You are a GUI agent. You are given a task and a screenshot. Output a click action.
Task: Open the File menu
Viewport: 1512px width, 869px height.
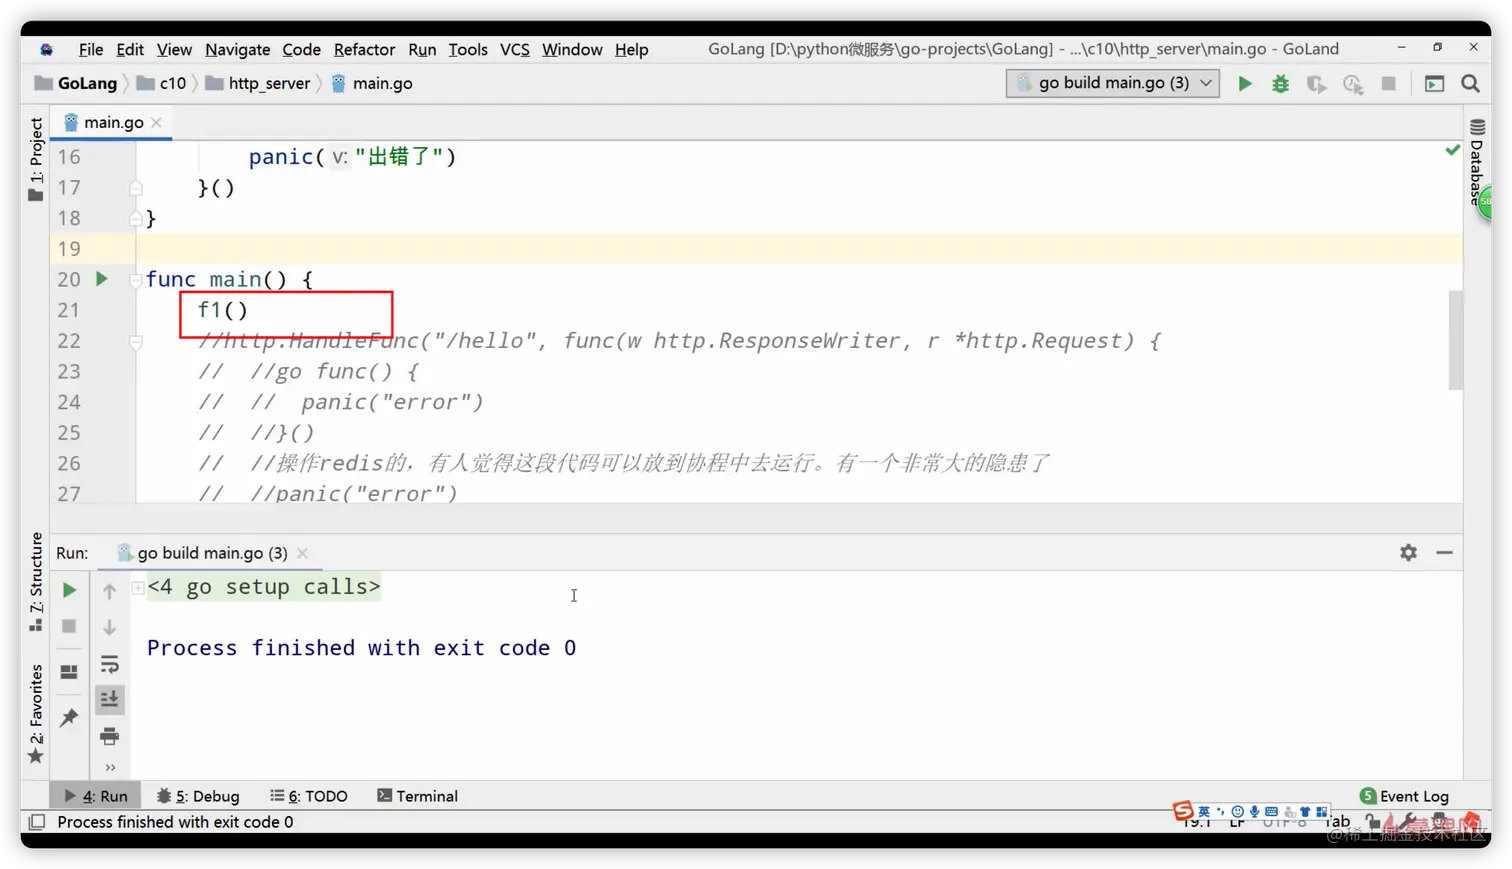[x=91, y=49]
